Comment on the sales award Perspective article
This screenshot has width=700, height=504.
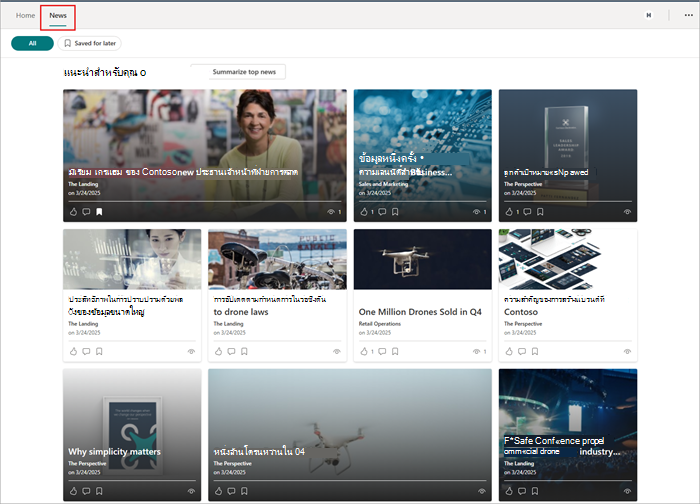click(527, 212)
